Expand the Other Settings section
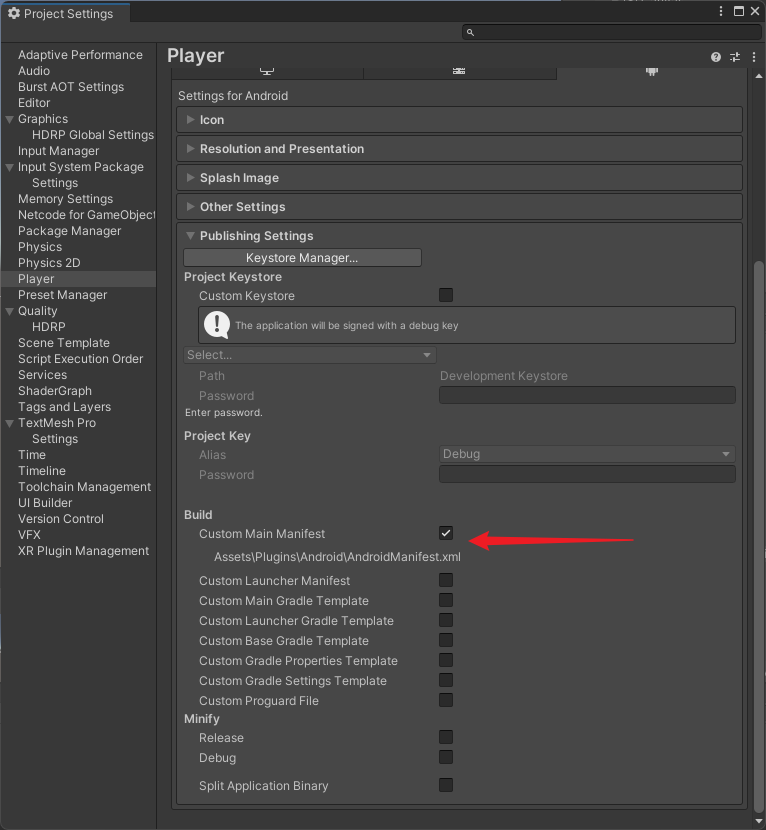The image size is (766, 830). 459,207
